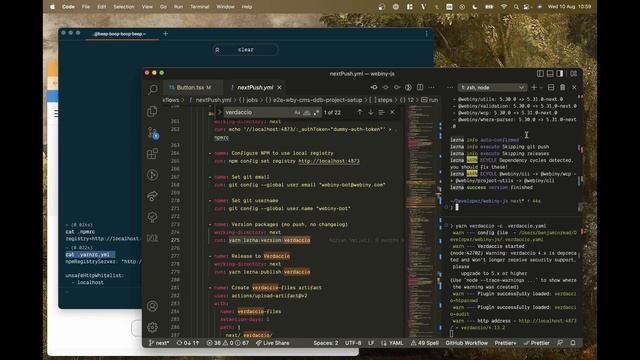
Task: Toggle regex option in find widget
Action: click(316, 113)
